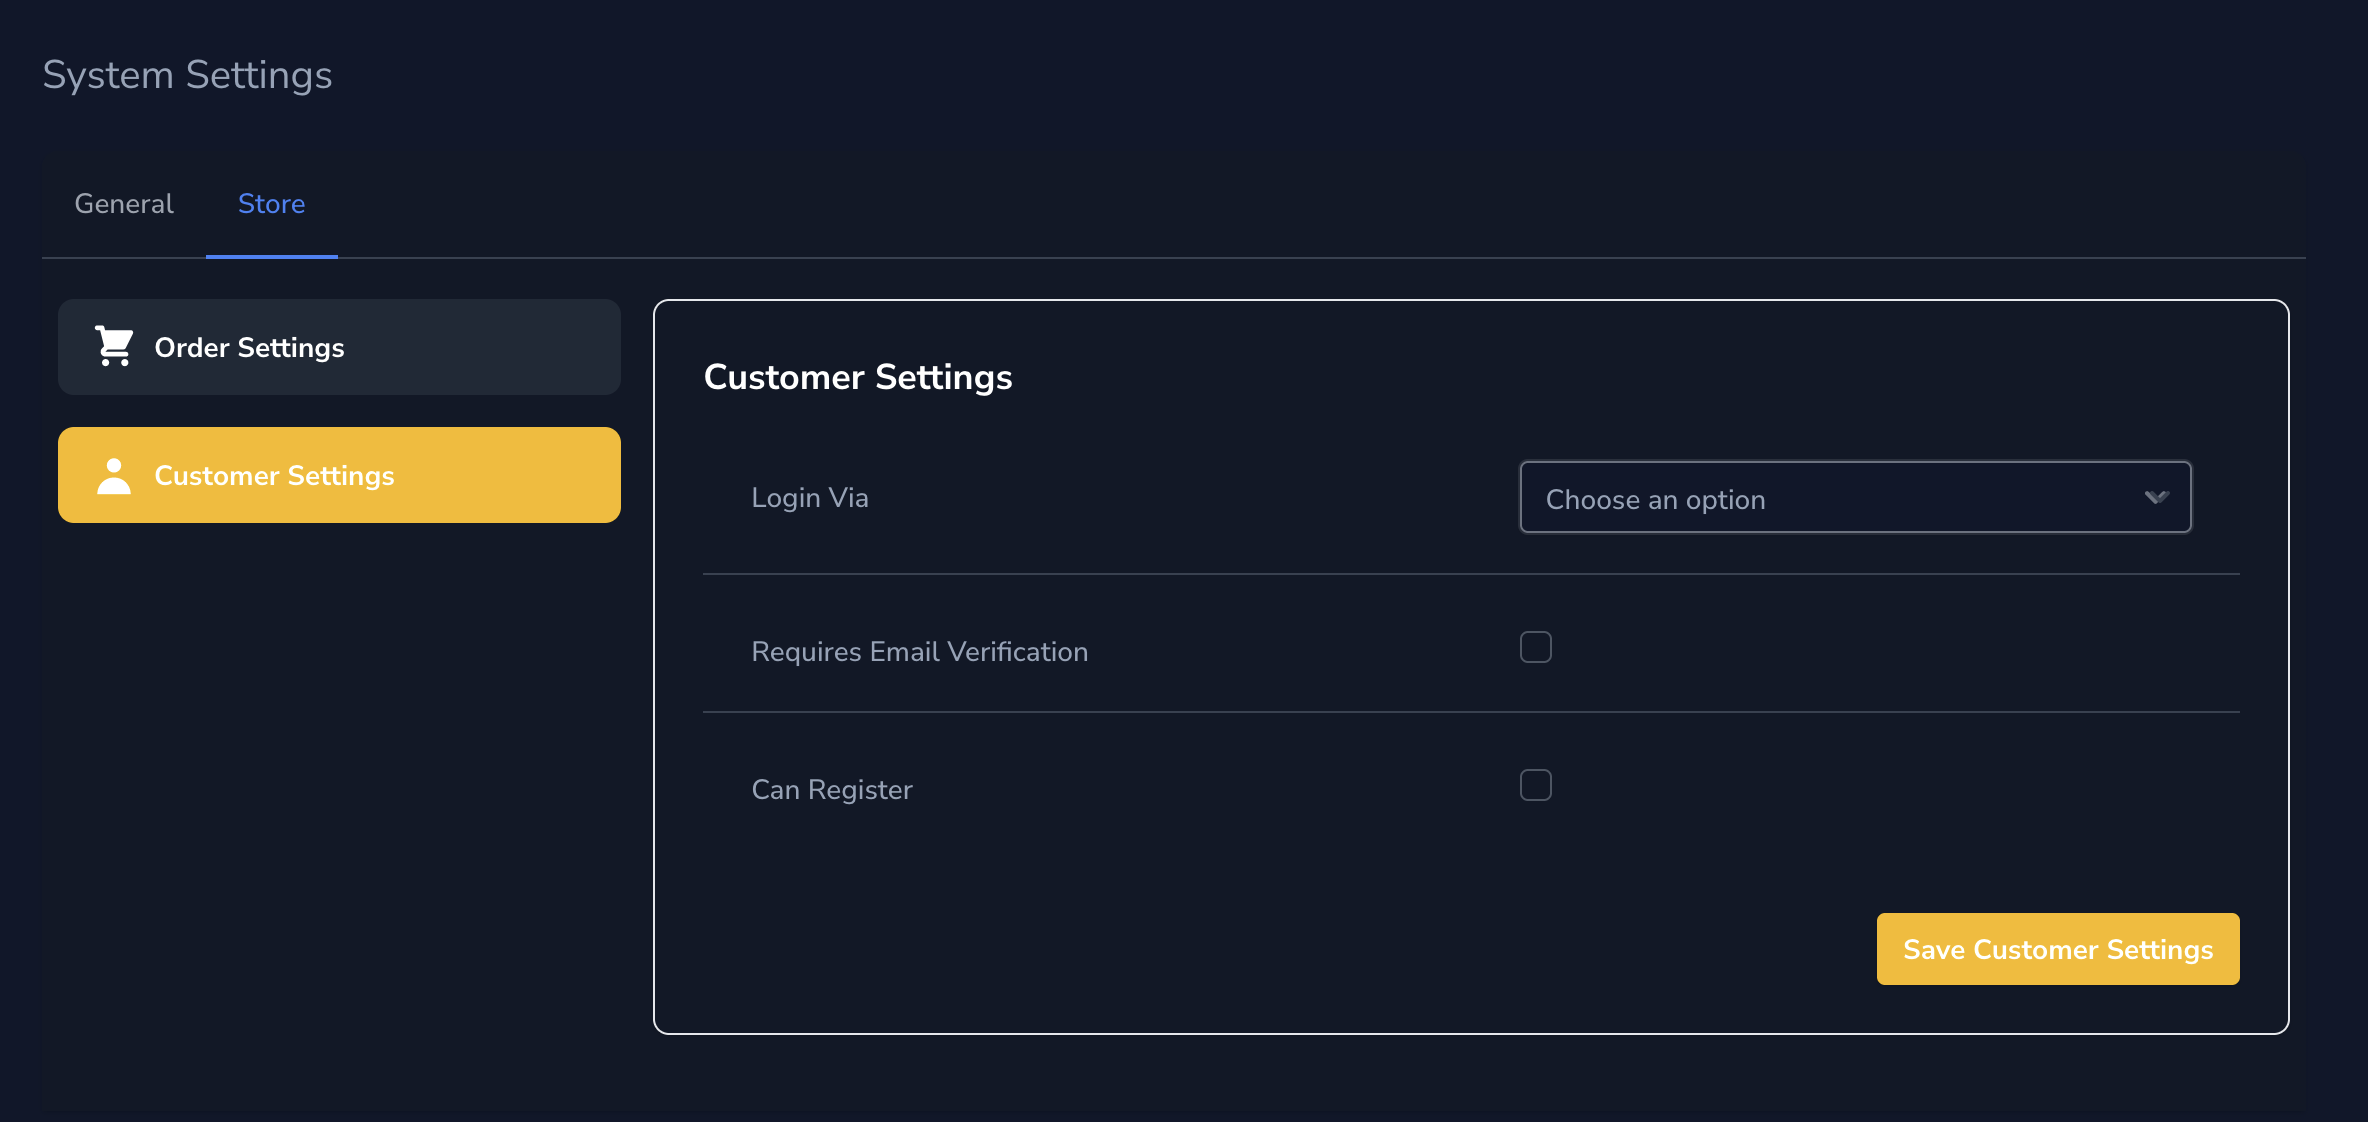Screen dimensions: 2368x1122
Task: Click the person icon in sidebar
Action: [114, 475]
